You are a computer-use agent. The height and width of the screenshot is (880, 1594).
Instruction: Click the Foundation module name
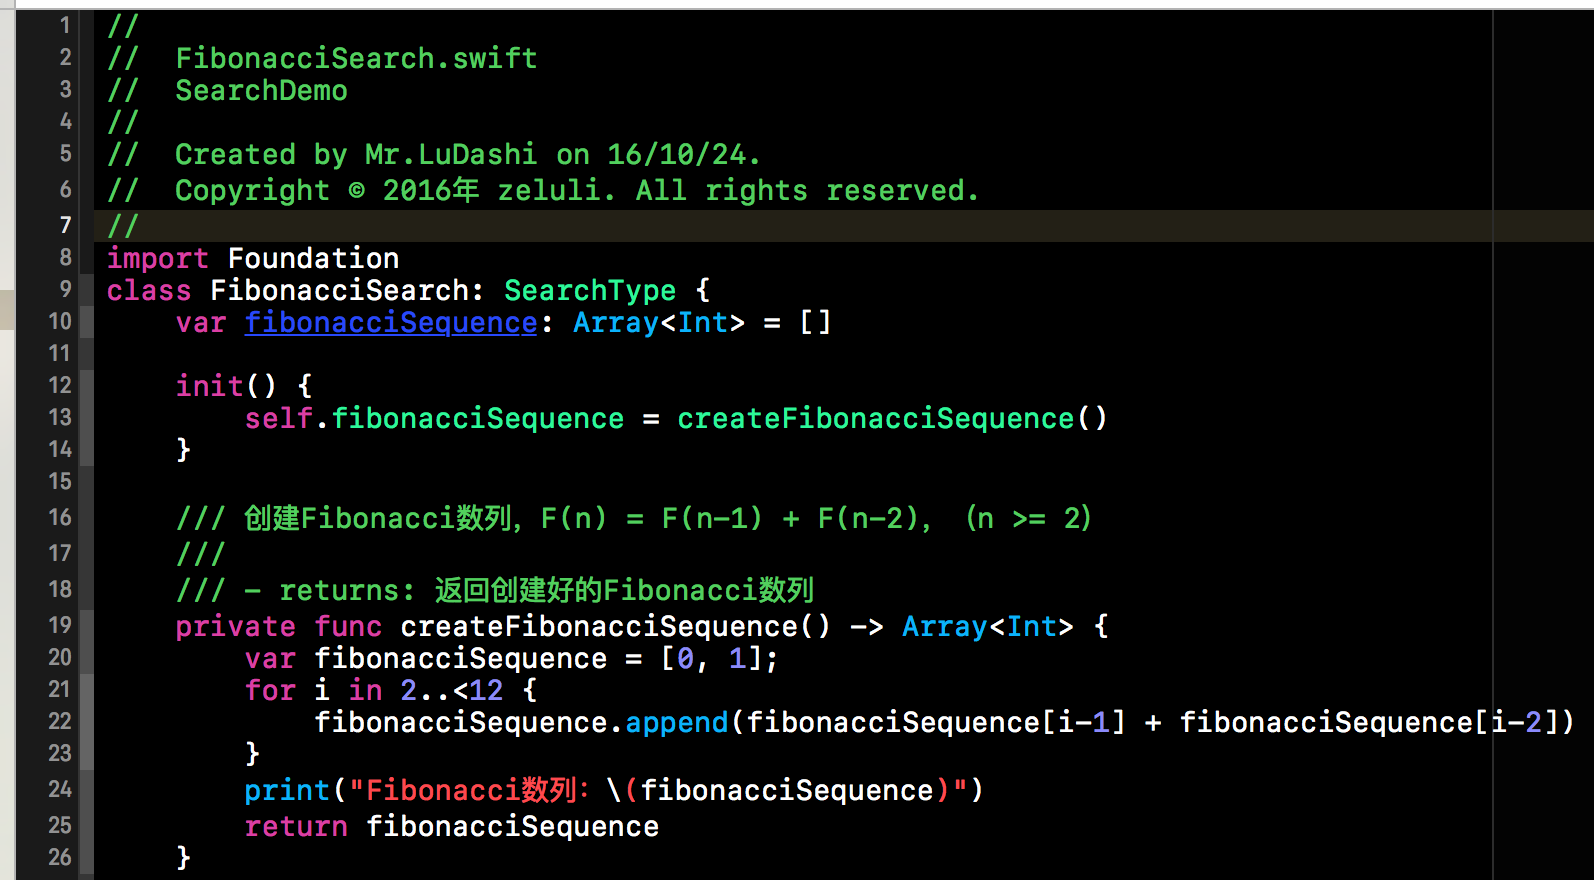coord(313,259)
